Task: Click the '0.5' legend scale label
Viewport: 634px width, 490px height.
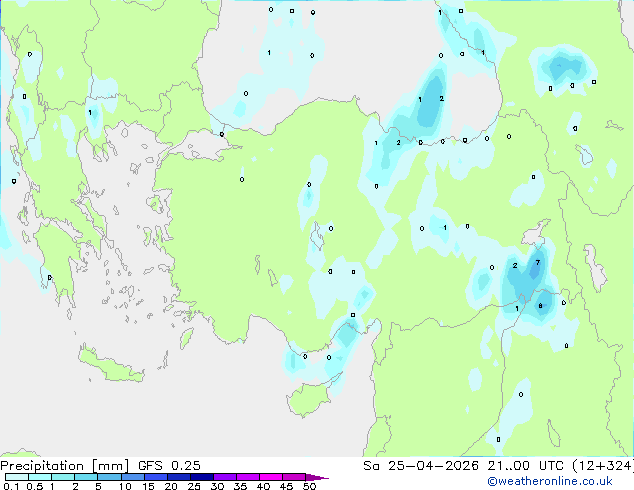Action: [x=34, y=486]
